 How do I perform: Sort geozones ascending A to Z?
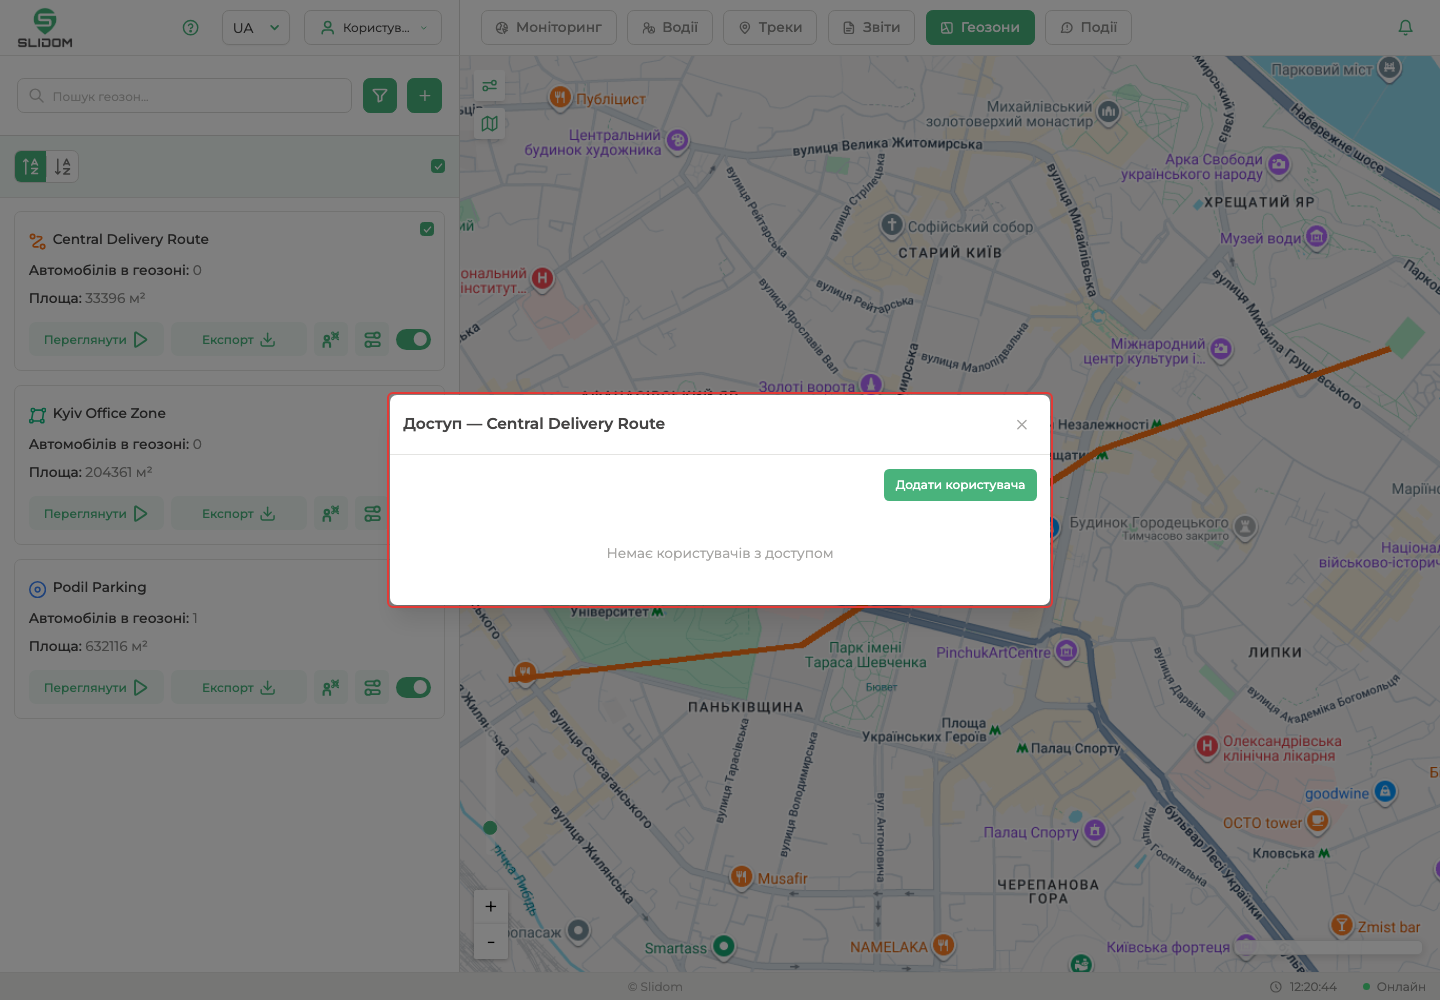tap(31, 167)
